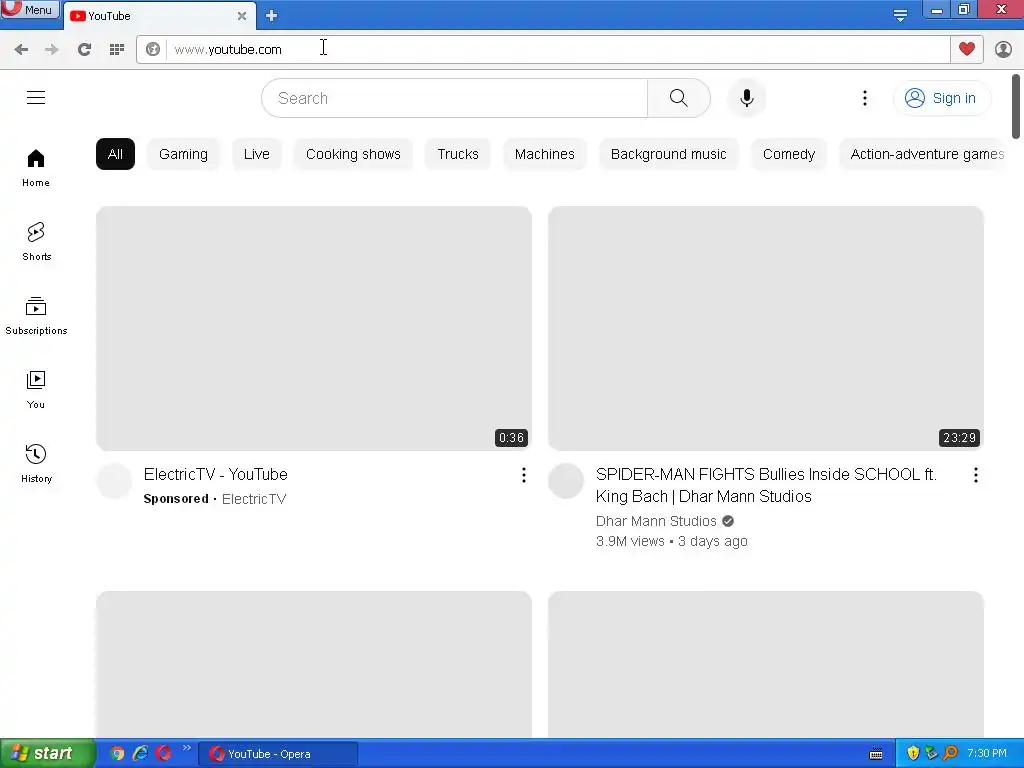Click ElectricTV channel avatar placeholder
Image resolution: width=1024 pixels, height=768 pixels.
coord(114,481)
